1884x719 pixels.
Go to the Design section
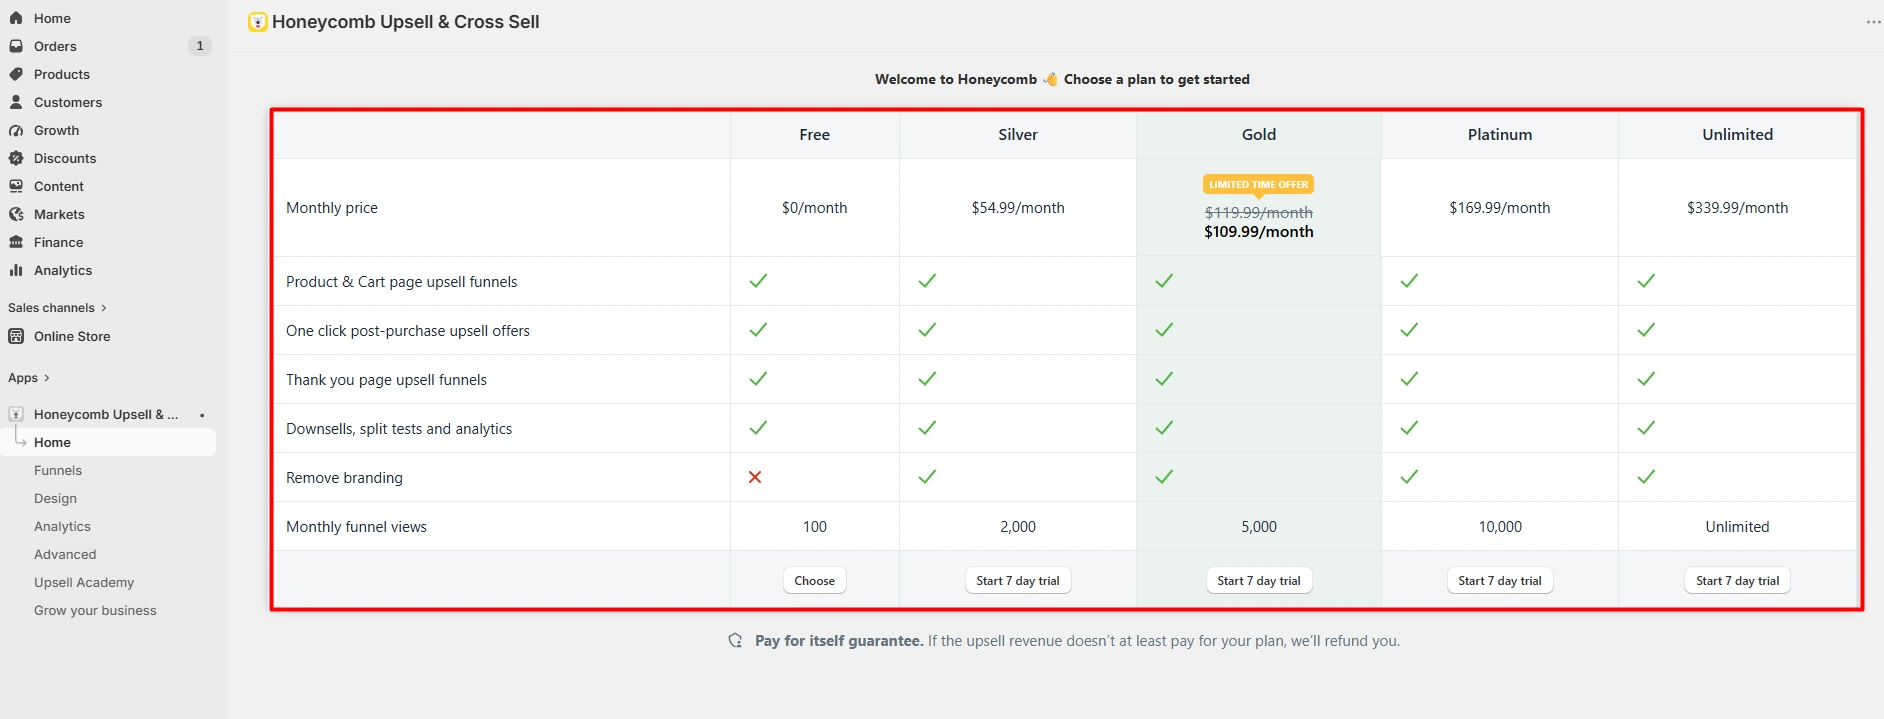tap(55, 498)
